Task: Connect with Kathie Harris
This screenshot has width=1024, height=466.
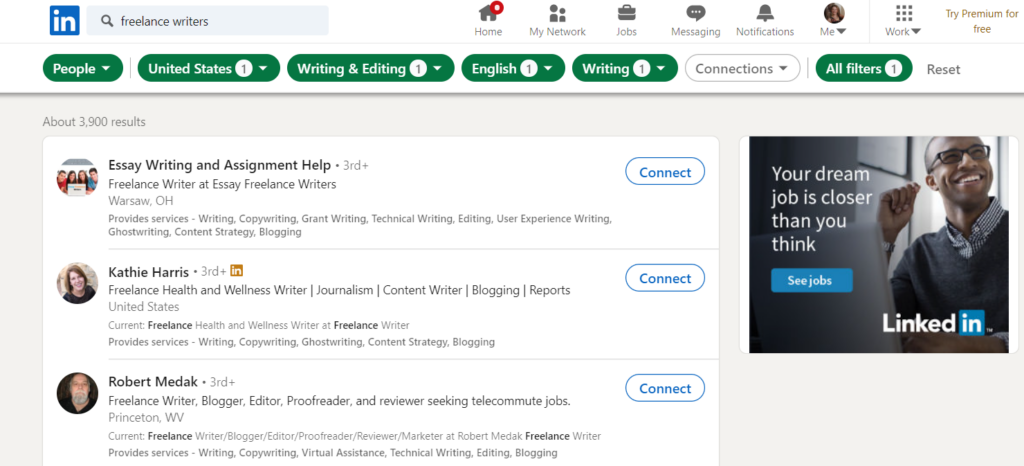Action: tap(665, 278)
